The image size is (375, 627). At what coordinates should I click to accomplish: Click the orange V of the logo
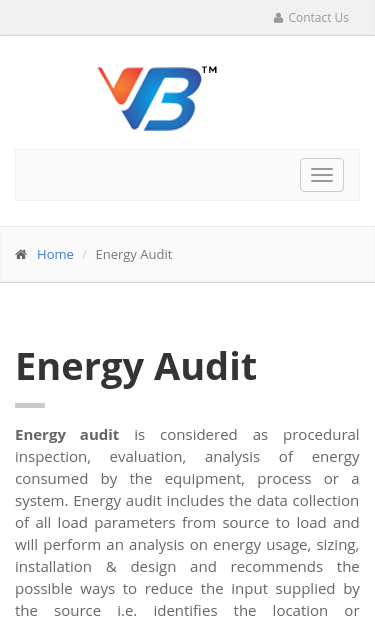point(120,86)
